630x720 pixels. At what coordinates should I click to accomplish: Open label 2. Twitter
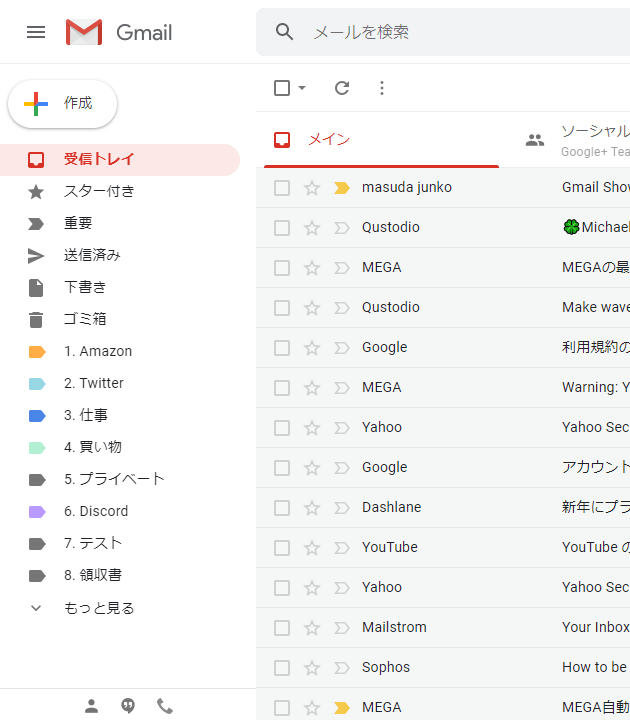pyautogui.click(x=119, y=383)
